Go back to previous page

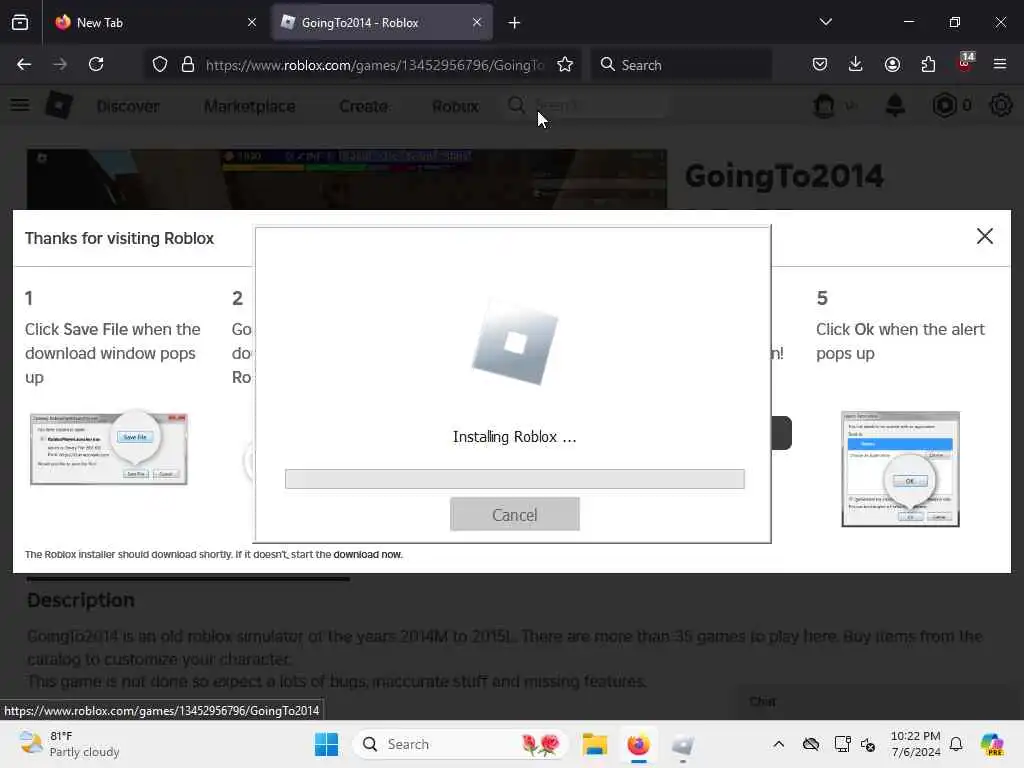pos(24,64)
